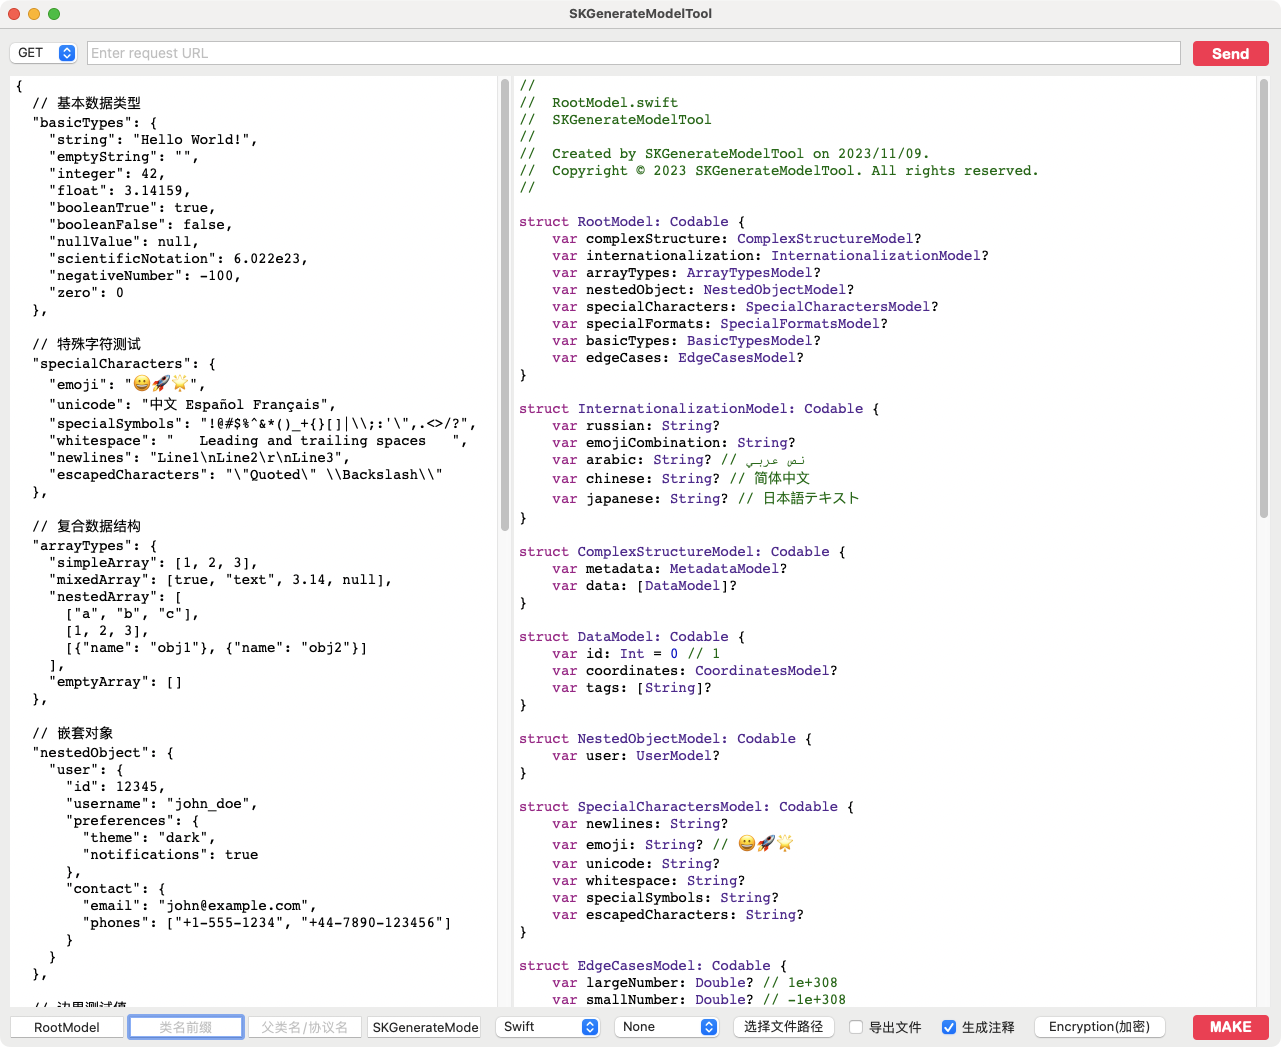This screenshot has height=1047, width=1281.
Task: Enable the 导出文件 checkbox
Action: pyautogui.click(x=856, y=1027)
